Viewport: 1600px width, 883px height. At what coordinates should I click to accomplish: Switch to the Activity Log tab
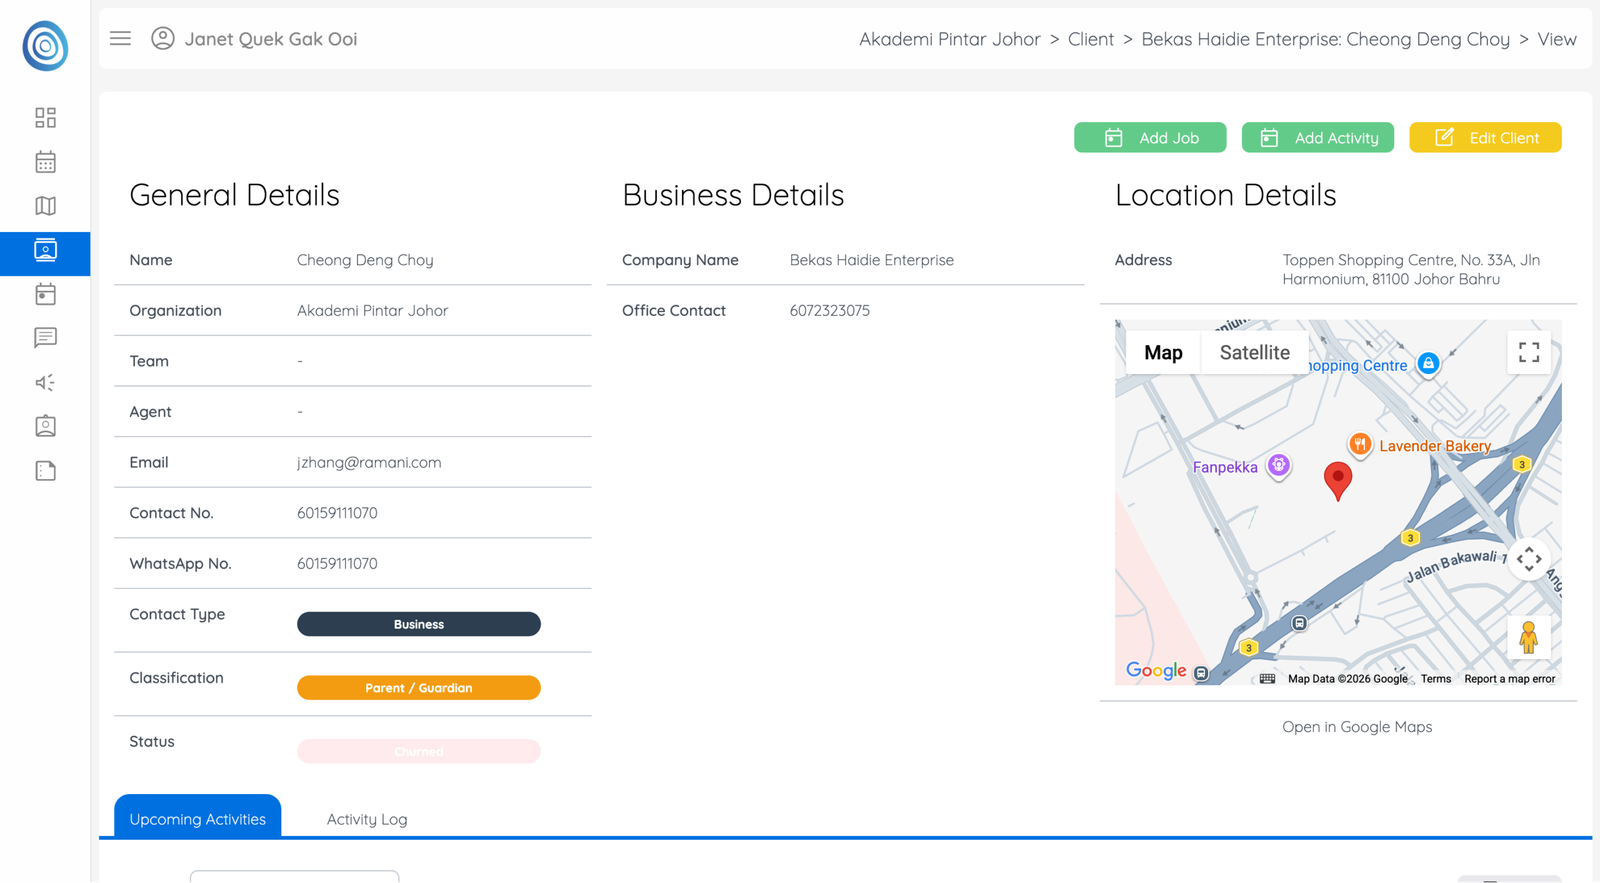click(366, 819)
